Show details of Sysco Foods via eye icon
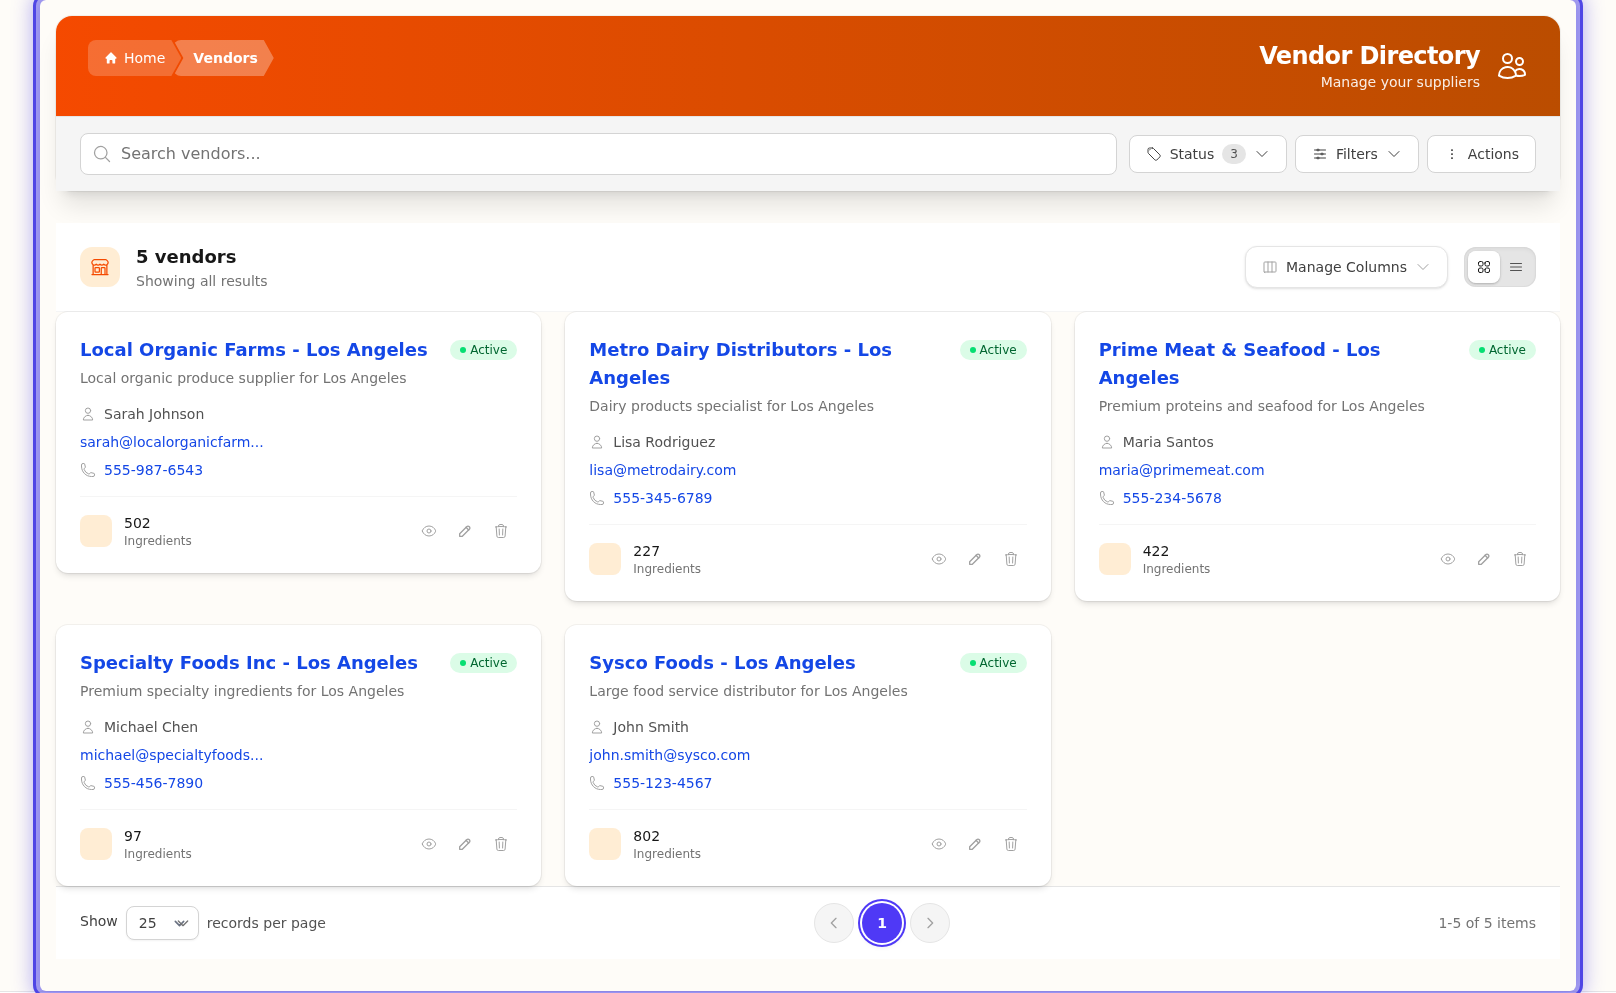Image resolution: width=1616 pixels, height=993 pixels. pyautogui.click(x=939, y=844)
